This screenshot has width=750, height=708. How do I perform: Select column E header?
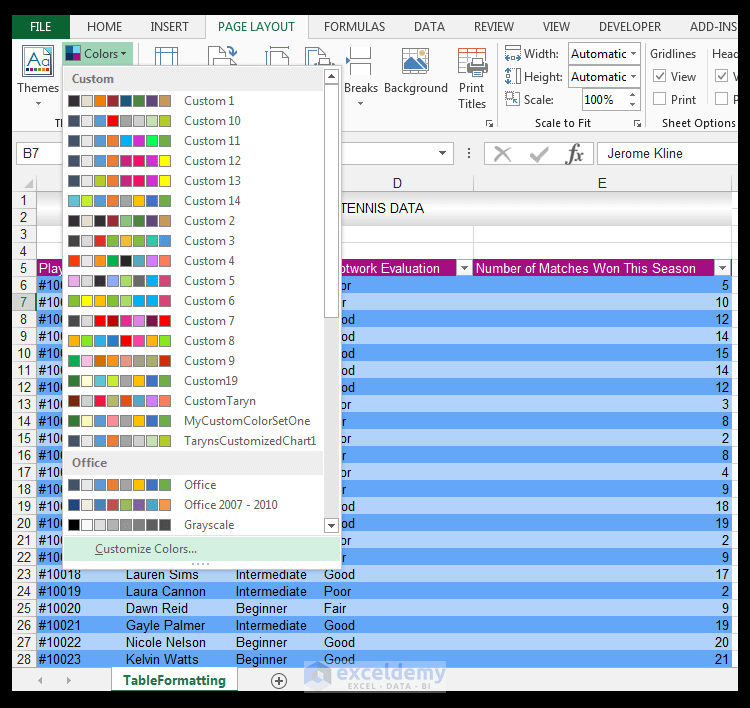(x=602, y=183)
